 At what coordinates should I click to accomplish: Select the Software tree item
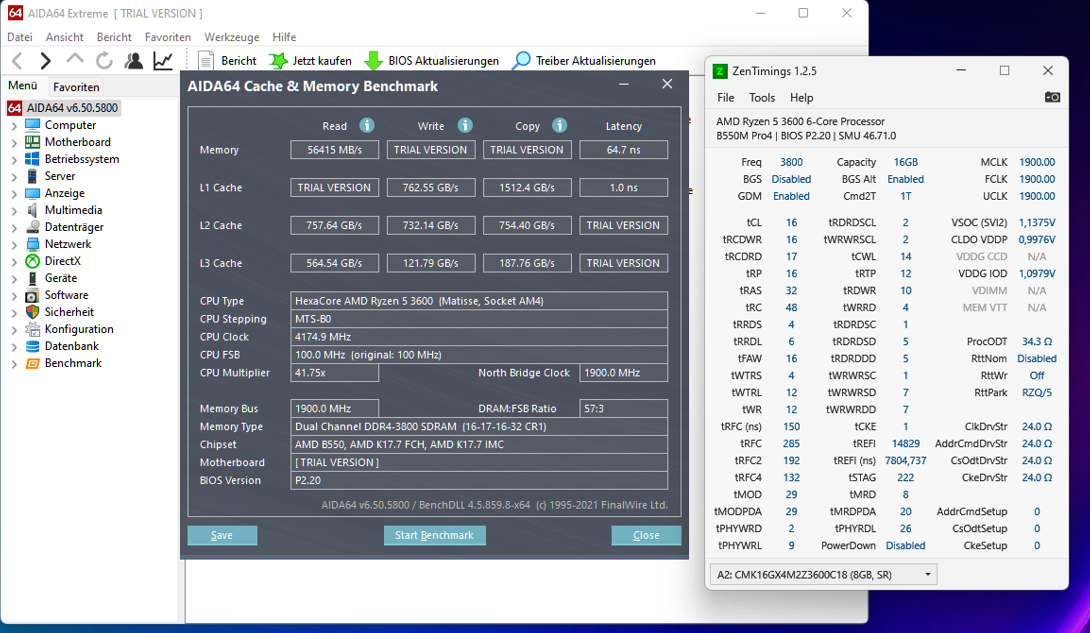coord(67,295)
